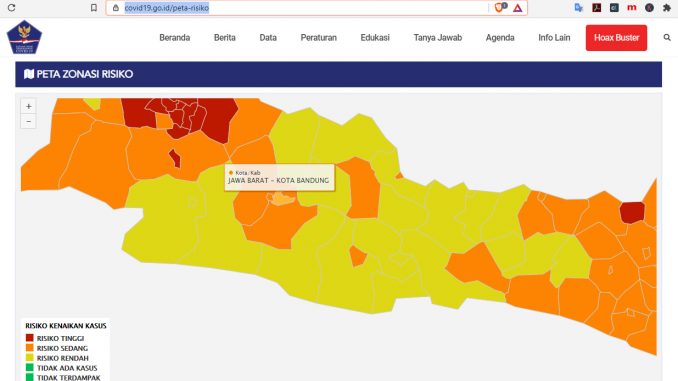678x381 pixels.
Task: Click the Brave rewards triangle icon
Action: coord(518,8)
